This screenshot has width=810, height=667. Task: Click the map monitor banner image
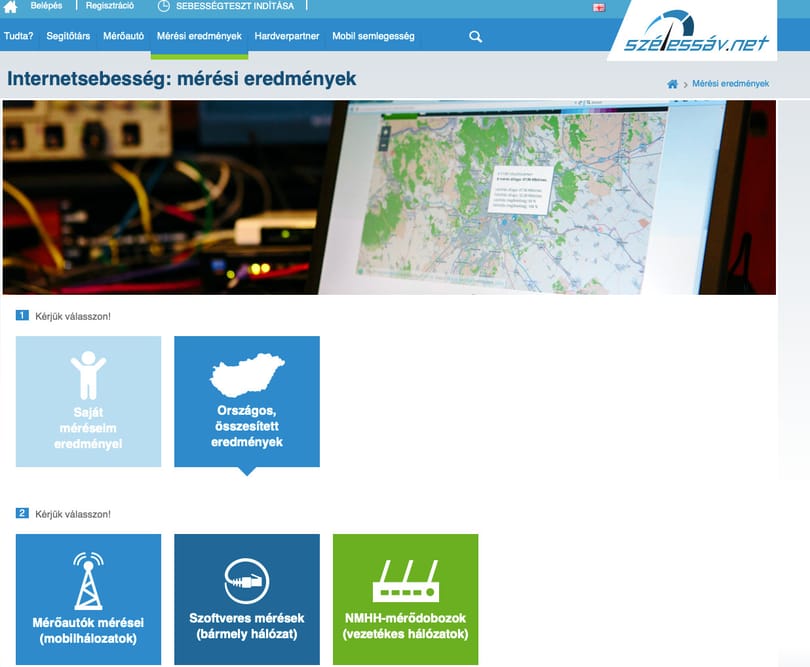click(389, 197)
